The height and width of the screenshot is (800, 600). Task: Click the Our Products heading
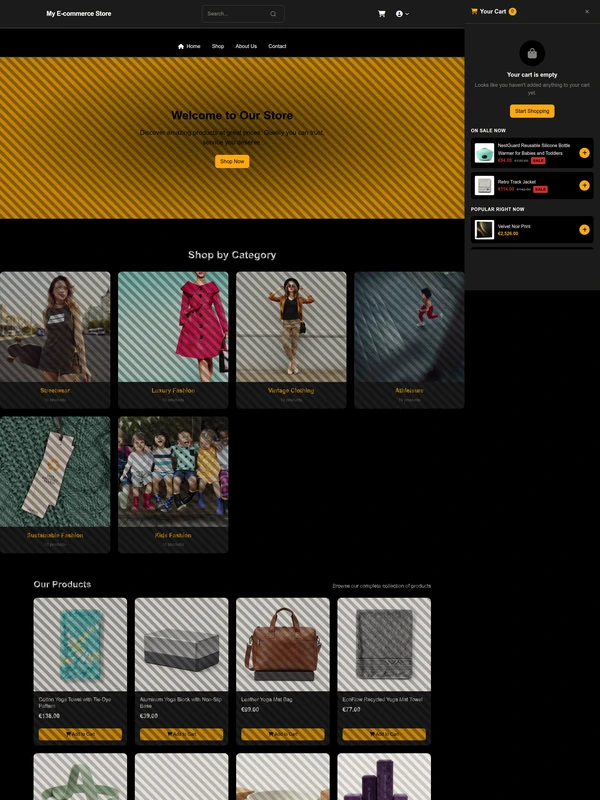coord(62,584)
